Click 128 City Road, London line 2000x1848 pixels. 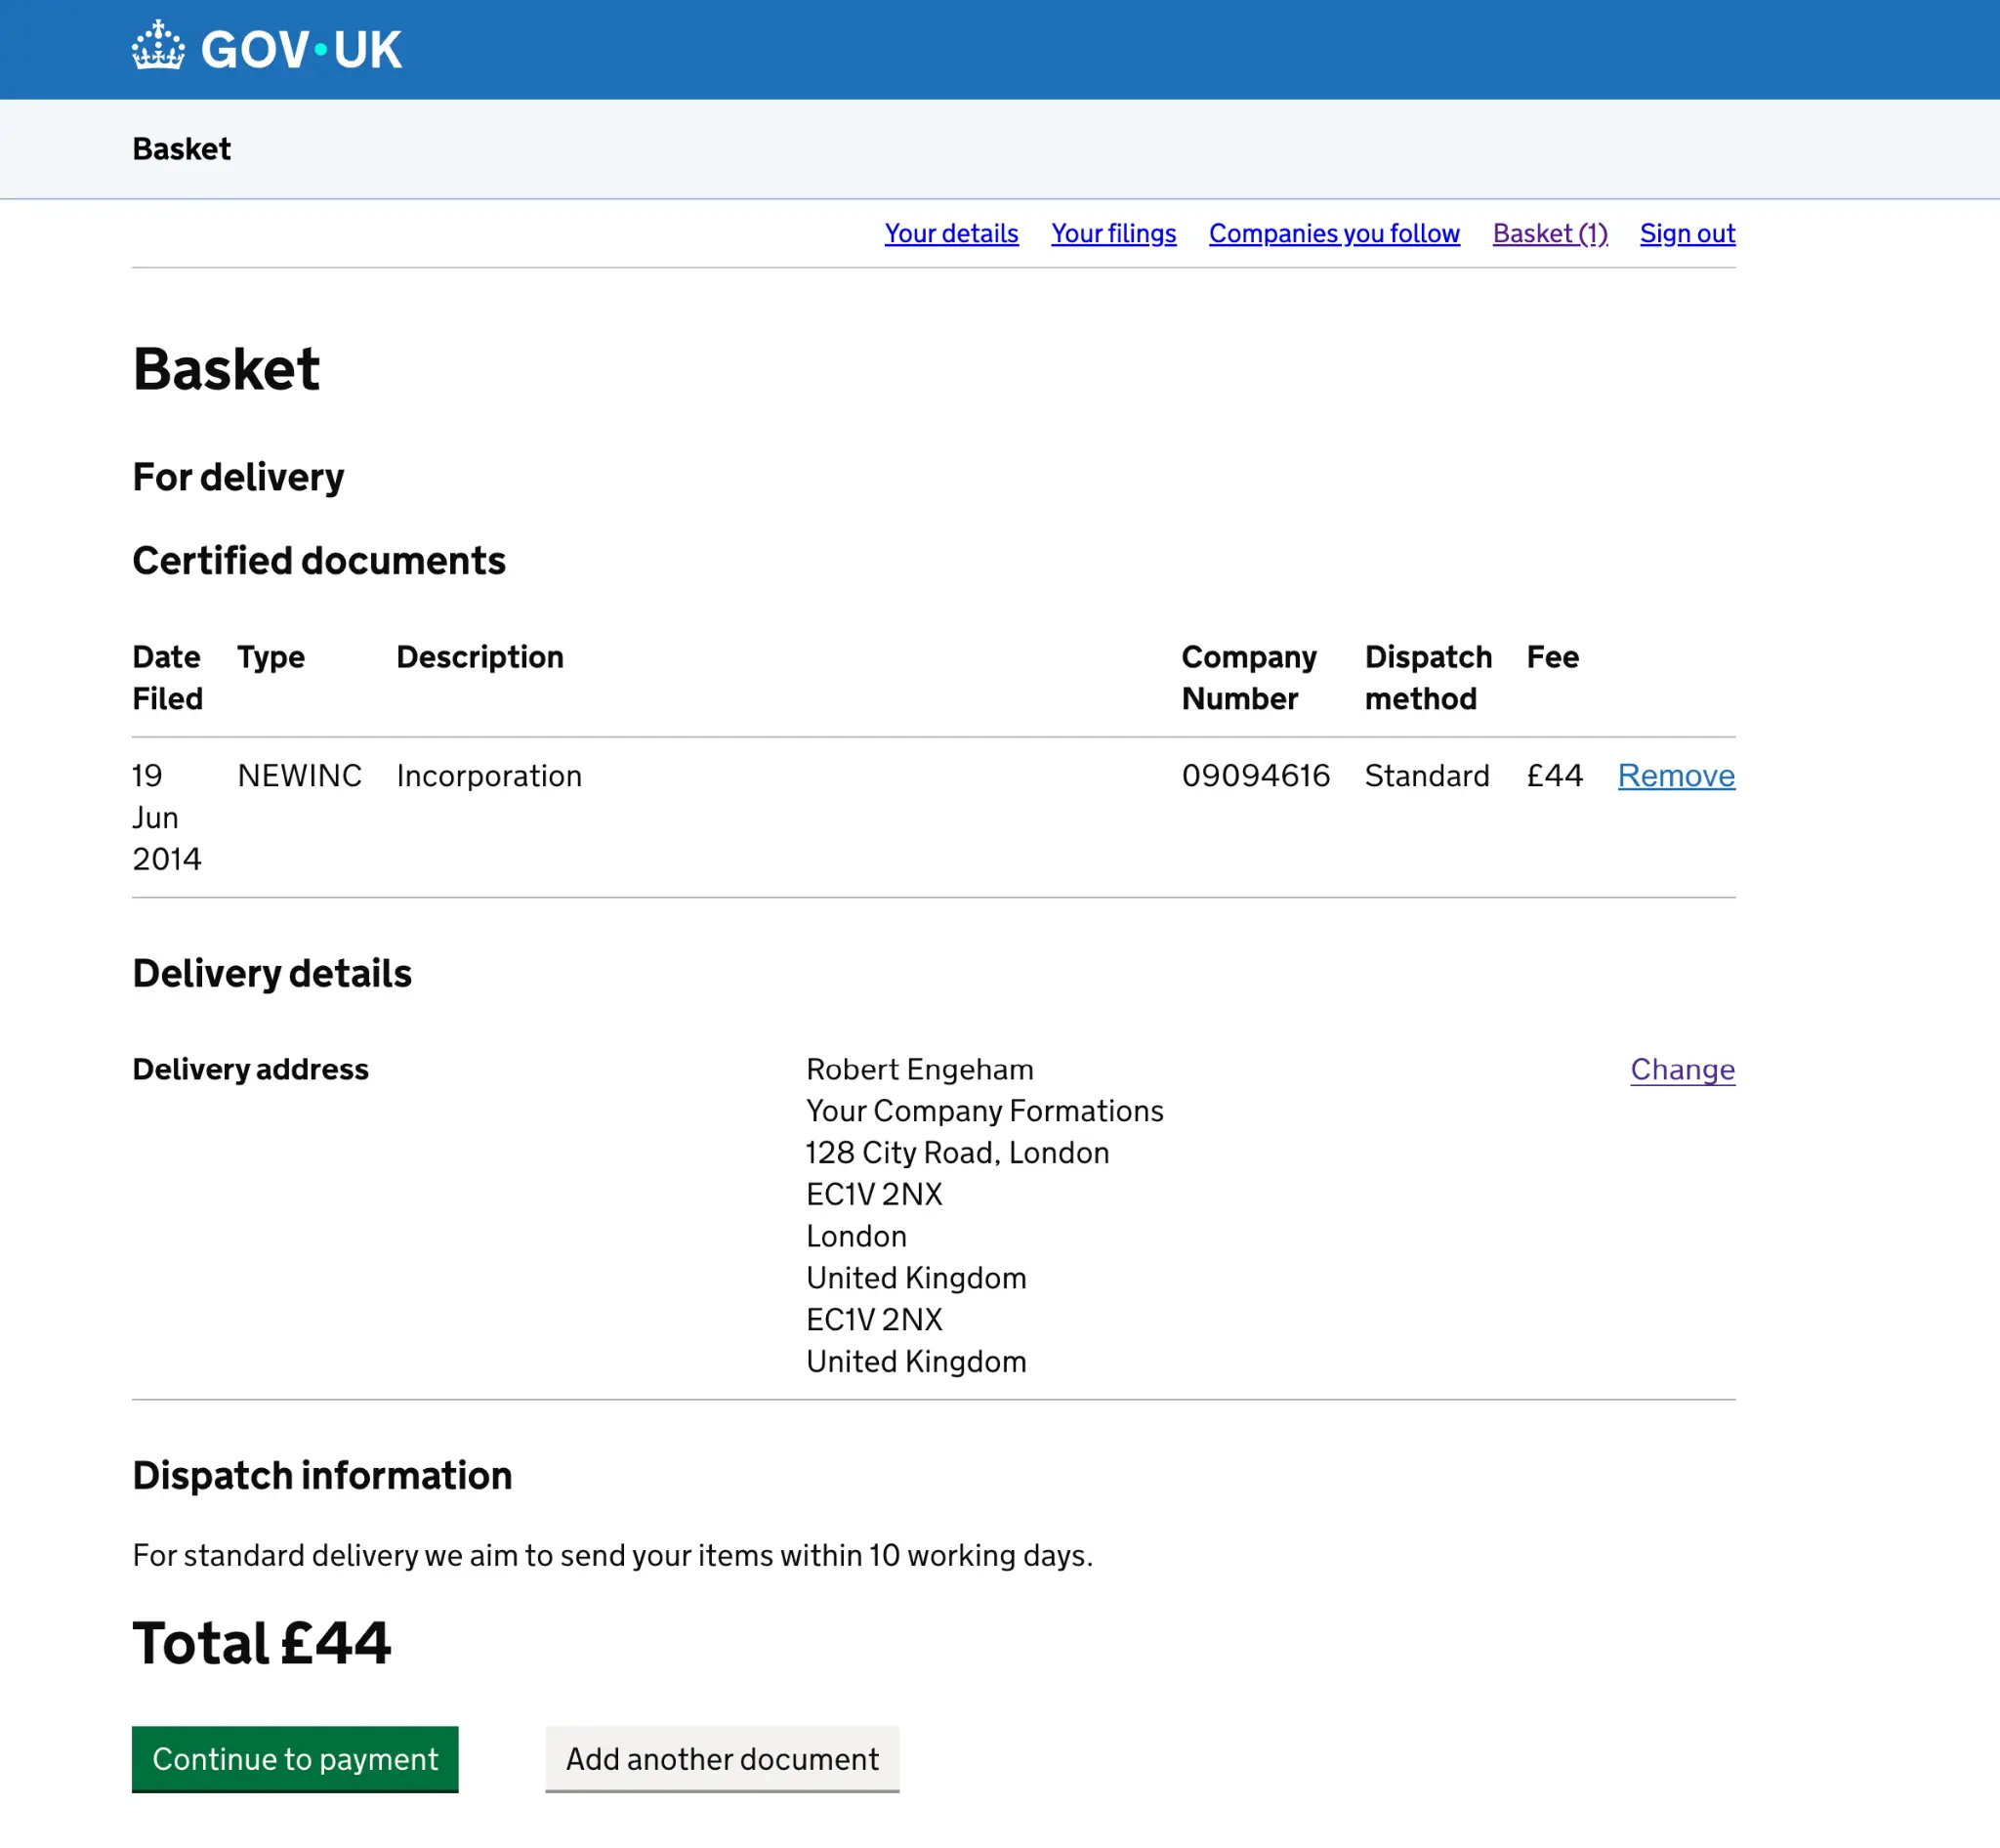point(958,1153)
